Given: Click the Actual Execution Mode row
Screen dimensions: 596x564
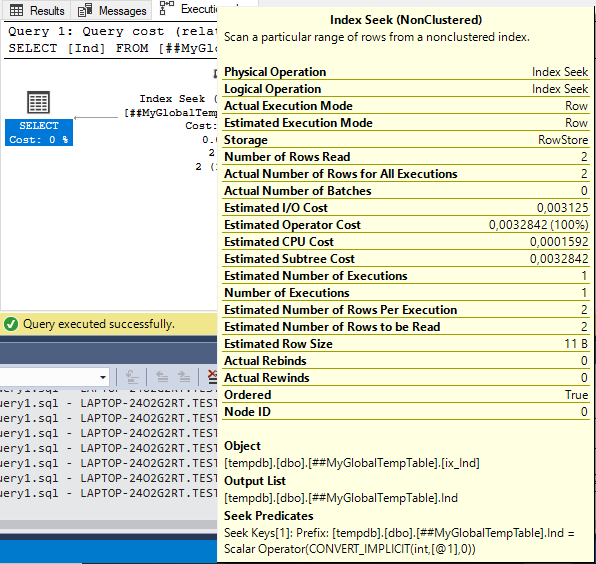Looking at the screenshot, I should coord(406,106).
